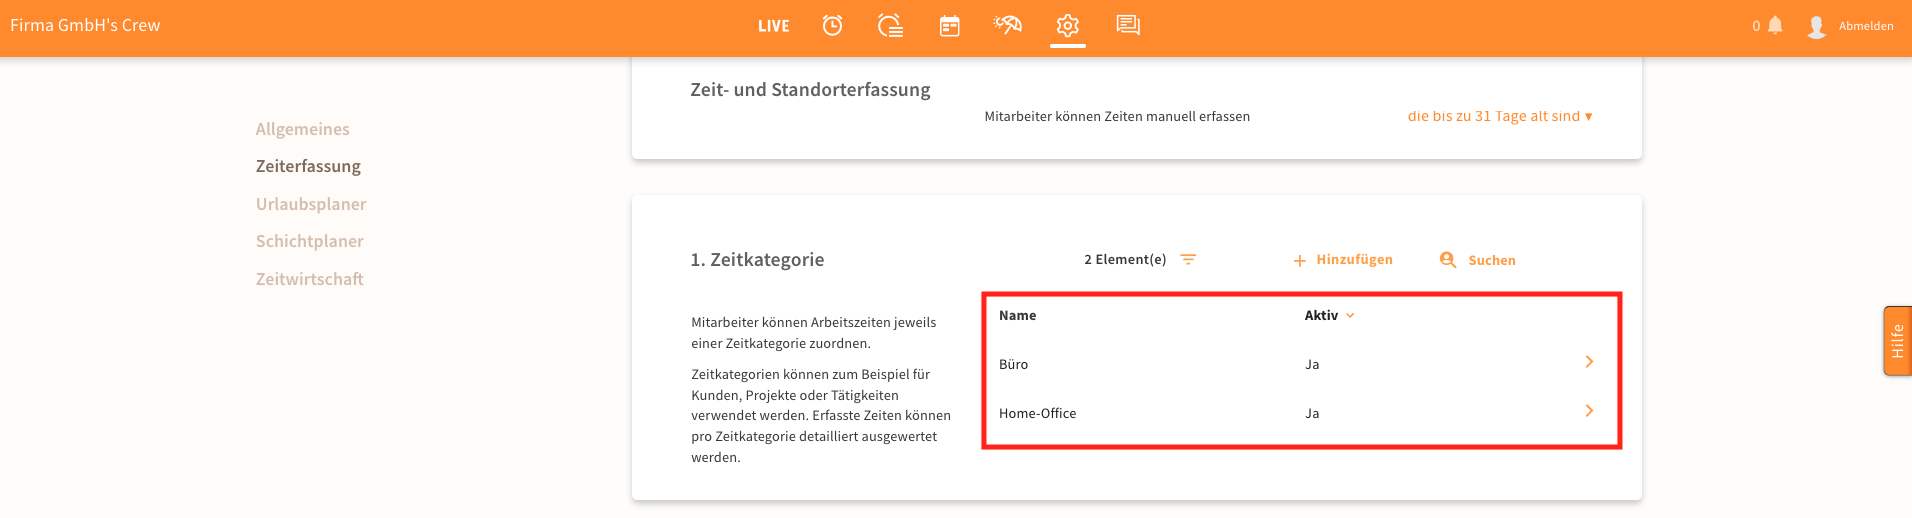Open Zeitwirtschaft in the sidebar

pos(309,279)
